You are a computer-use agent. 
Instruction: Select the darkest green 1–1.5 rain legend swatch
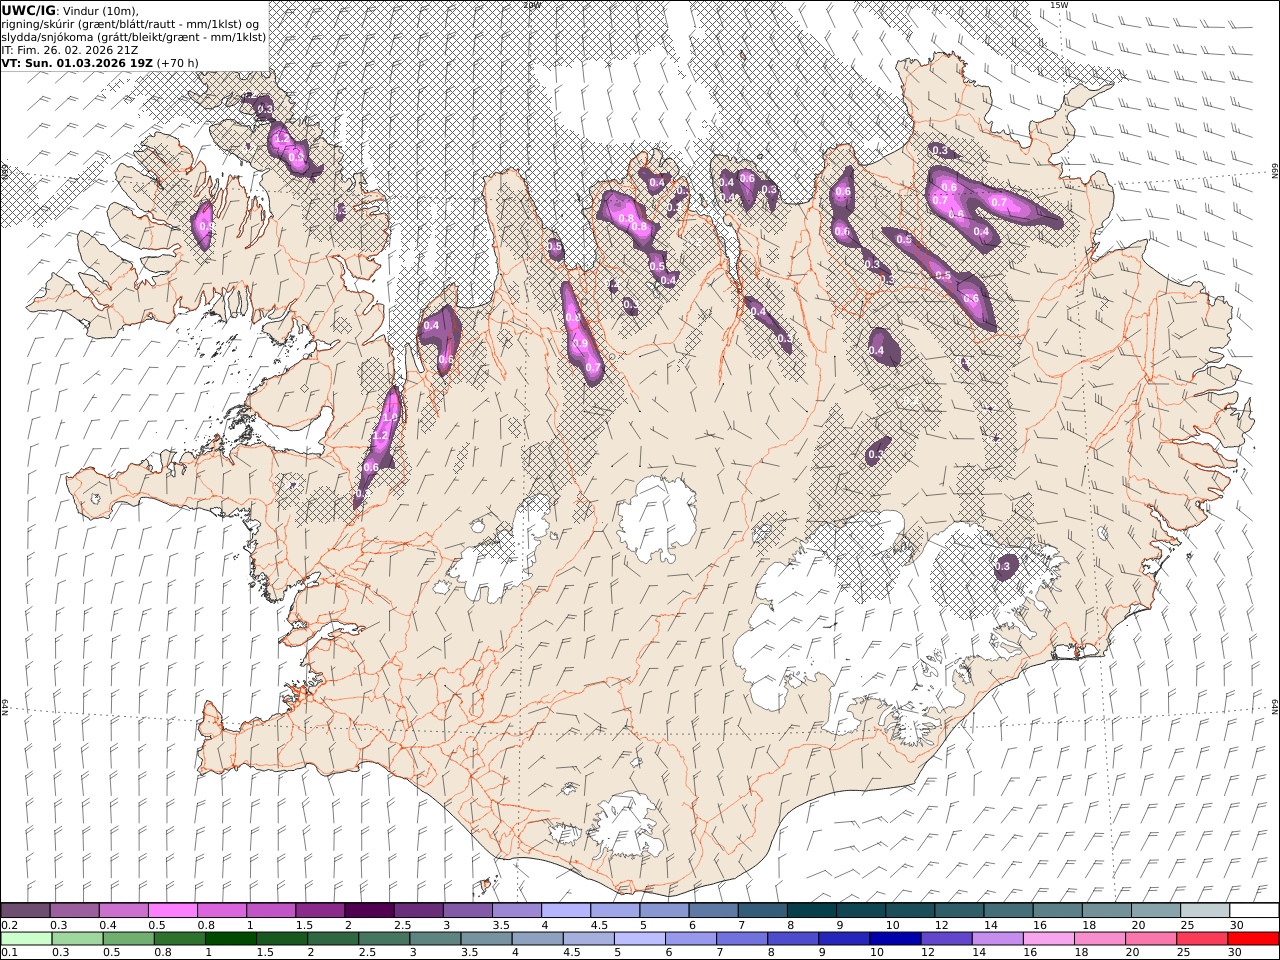230,939
